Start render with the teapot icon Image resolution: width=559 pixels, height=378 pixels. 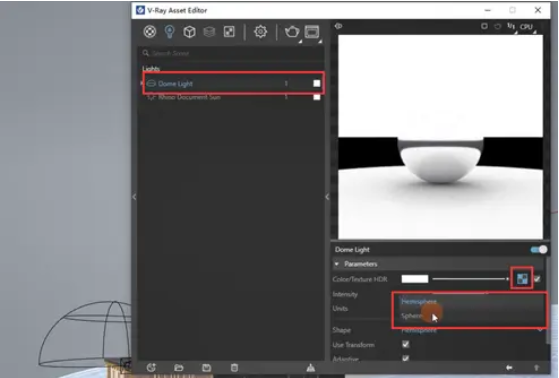point(292,32)
